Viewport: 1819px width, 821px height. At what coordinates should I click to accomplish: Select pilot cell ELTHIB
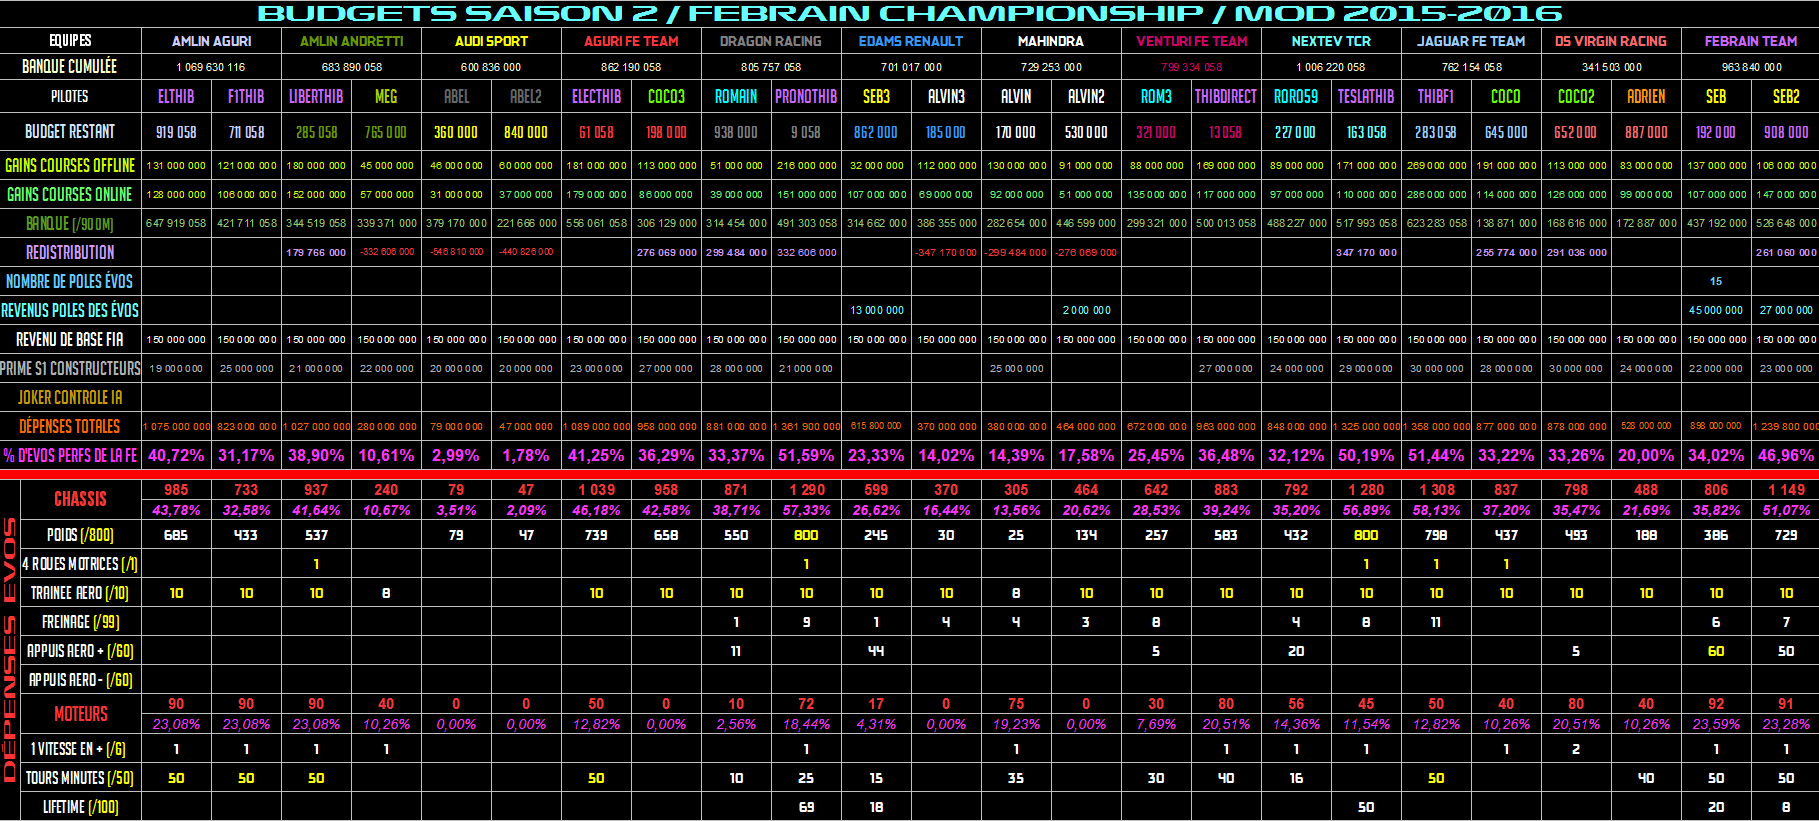[176, 97]
